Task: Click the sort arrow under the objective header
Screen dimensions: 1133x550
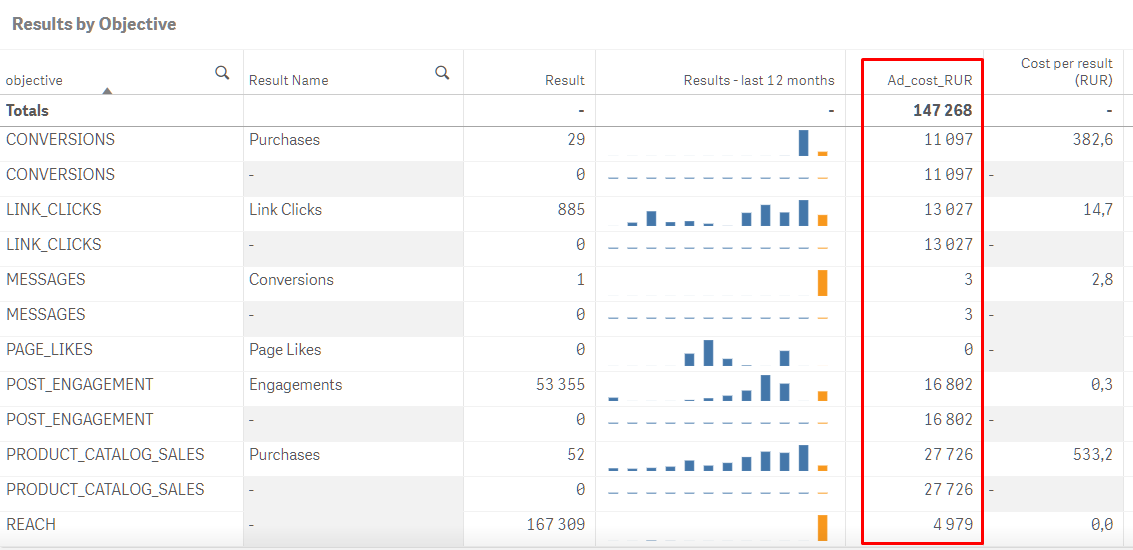Action: pyautogui.click(x=107, y=91)
